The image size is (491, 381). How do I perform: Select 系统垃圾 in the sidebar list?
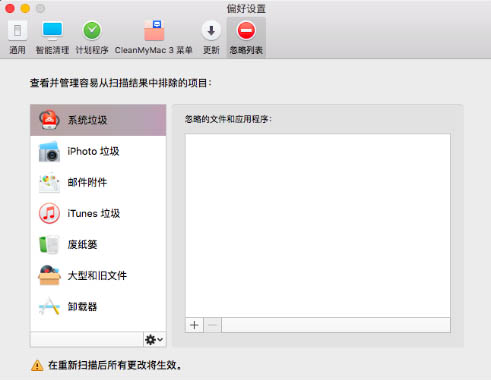tap(98, 120)
